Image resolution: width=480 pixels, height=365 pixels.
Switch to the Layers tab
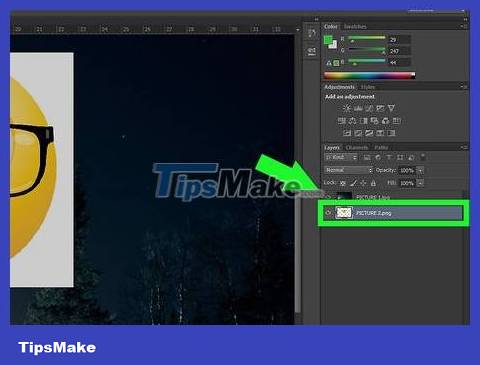click(x=332, y=147)
